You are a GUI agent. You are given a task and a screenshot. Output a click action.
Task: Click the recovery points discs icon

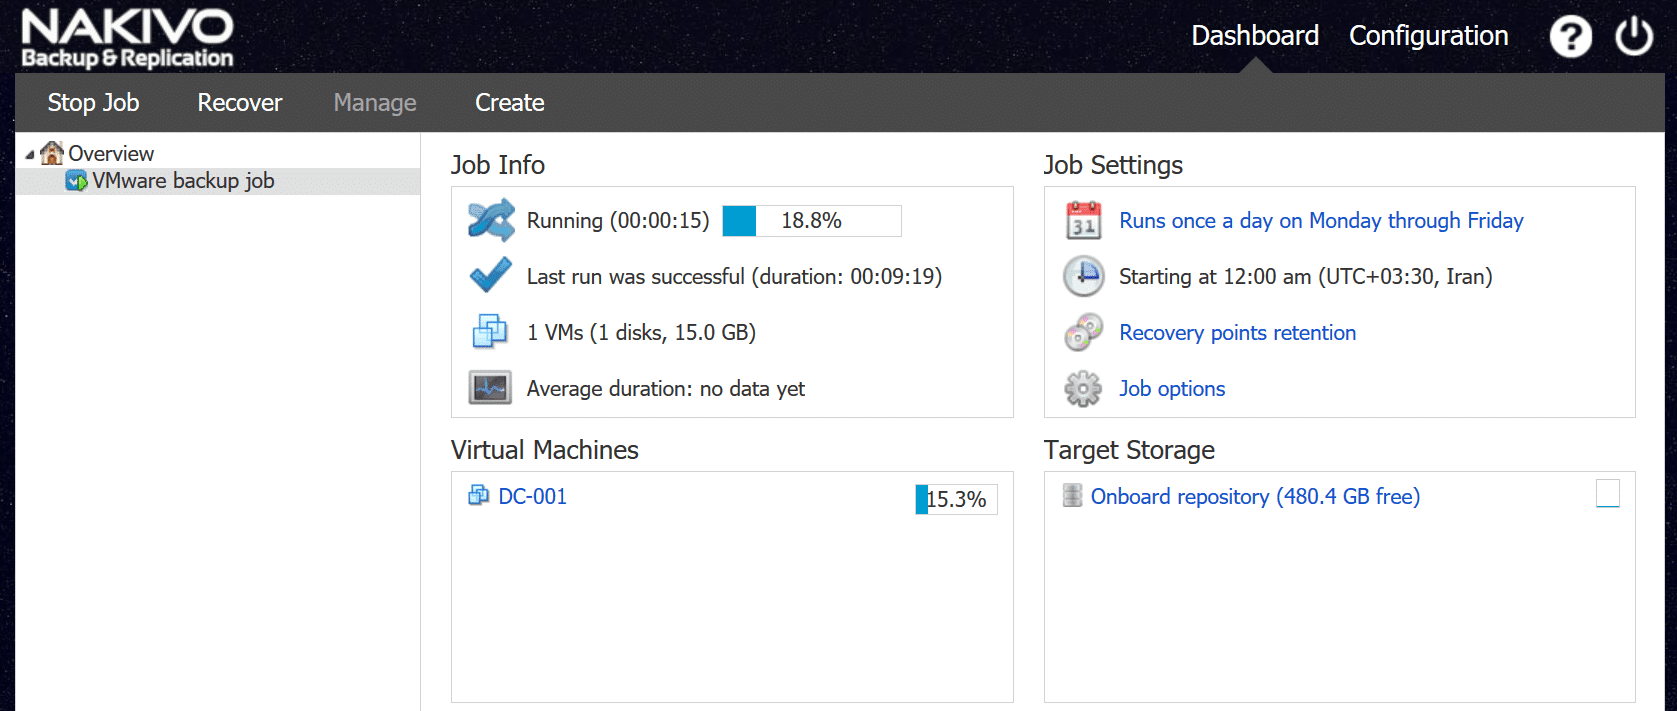point(1083,332)
